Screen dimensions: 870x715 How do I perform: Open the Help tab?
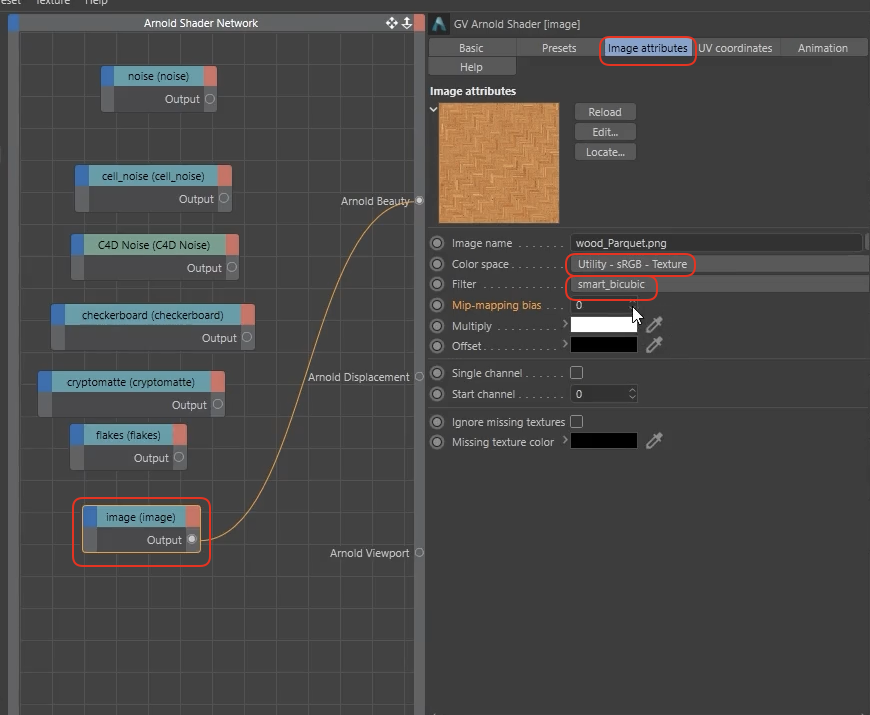pos(471,67)
